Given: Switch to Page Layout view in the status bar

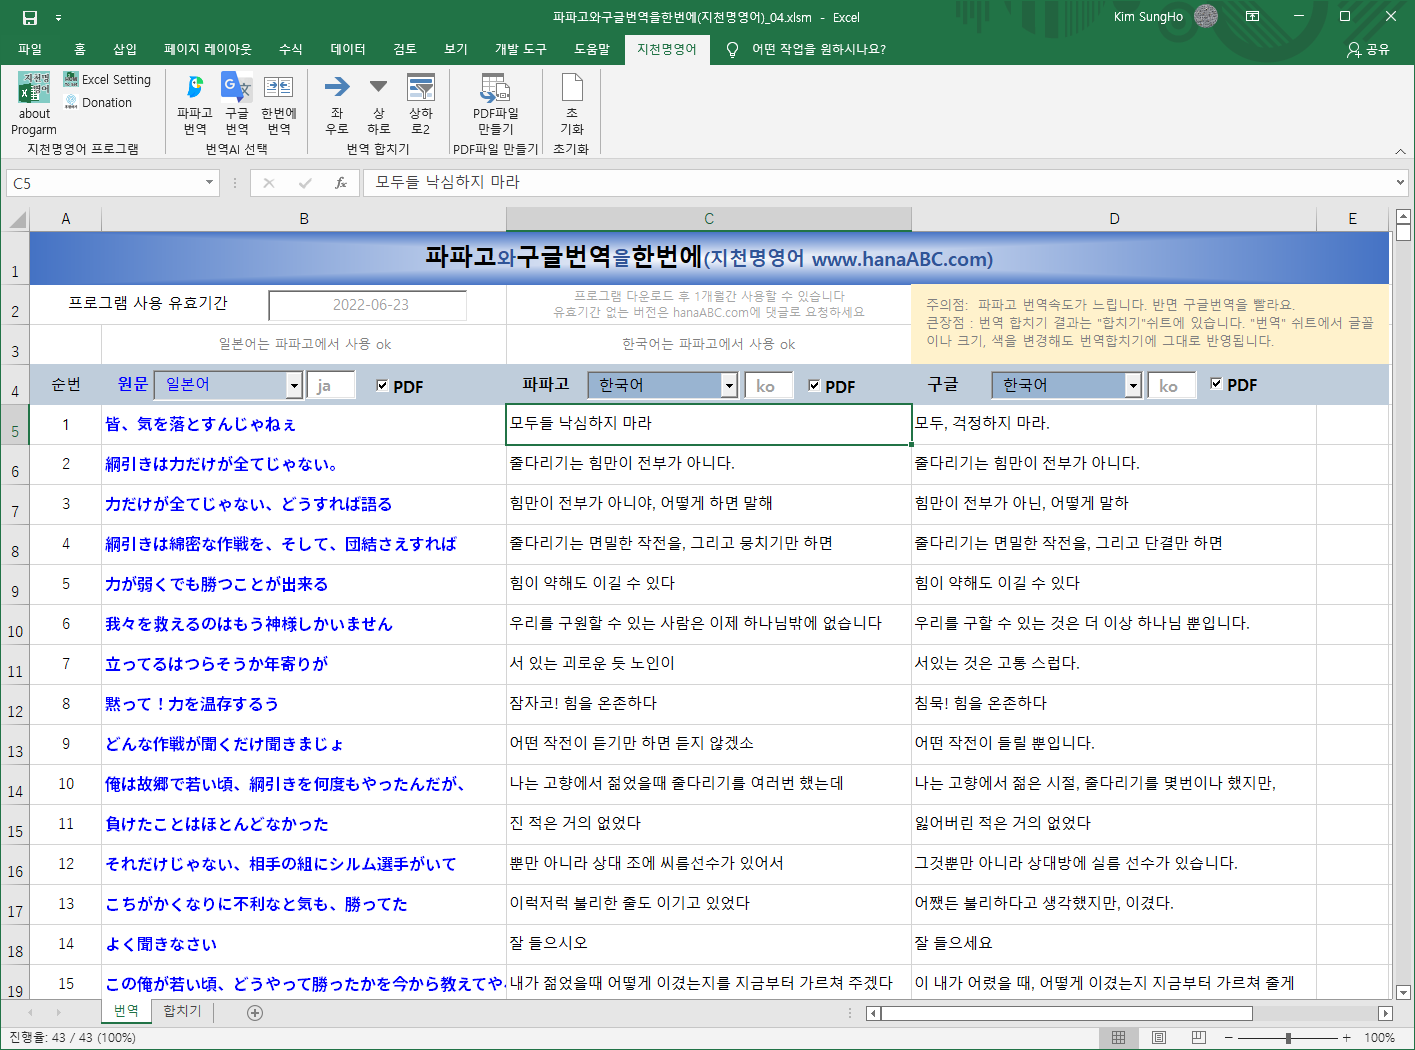Looking at the screenshot, I should 1159,1037.
